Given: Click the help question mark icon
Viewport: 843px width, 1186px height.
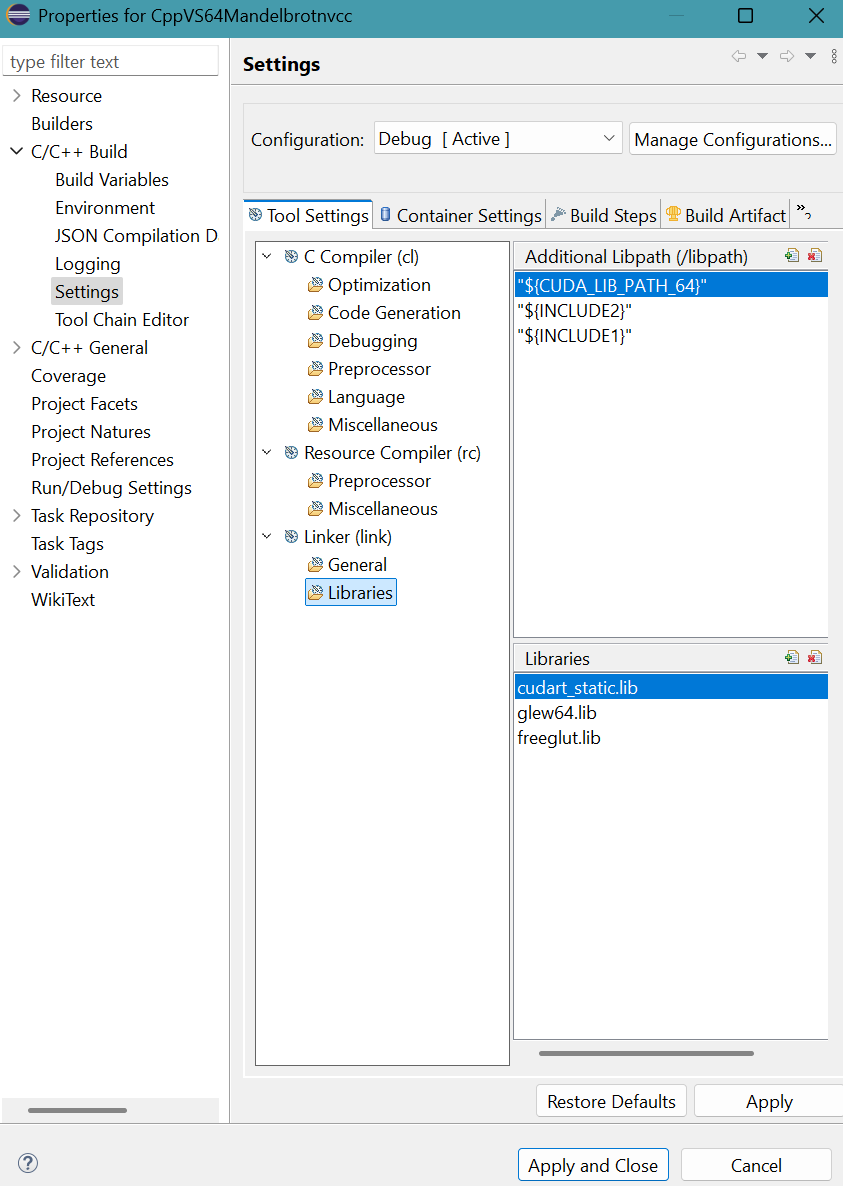Looking at the screenshot, I should [x=28, y=1163].
